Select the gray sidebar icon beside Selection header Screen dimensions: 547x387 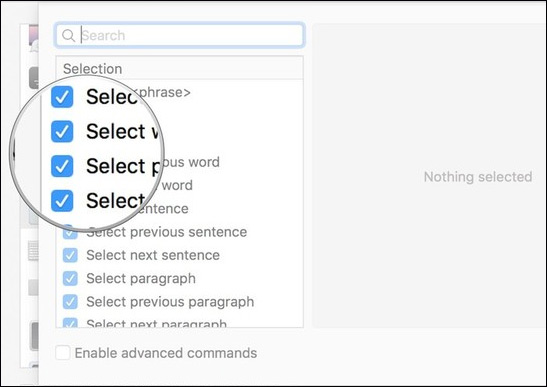[34, 78]
